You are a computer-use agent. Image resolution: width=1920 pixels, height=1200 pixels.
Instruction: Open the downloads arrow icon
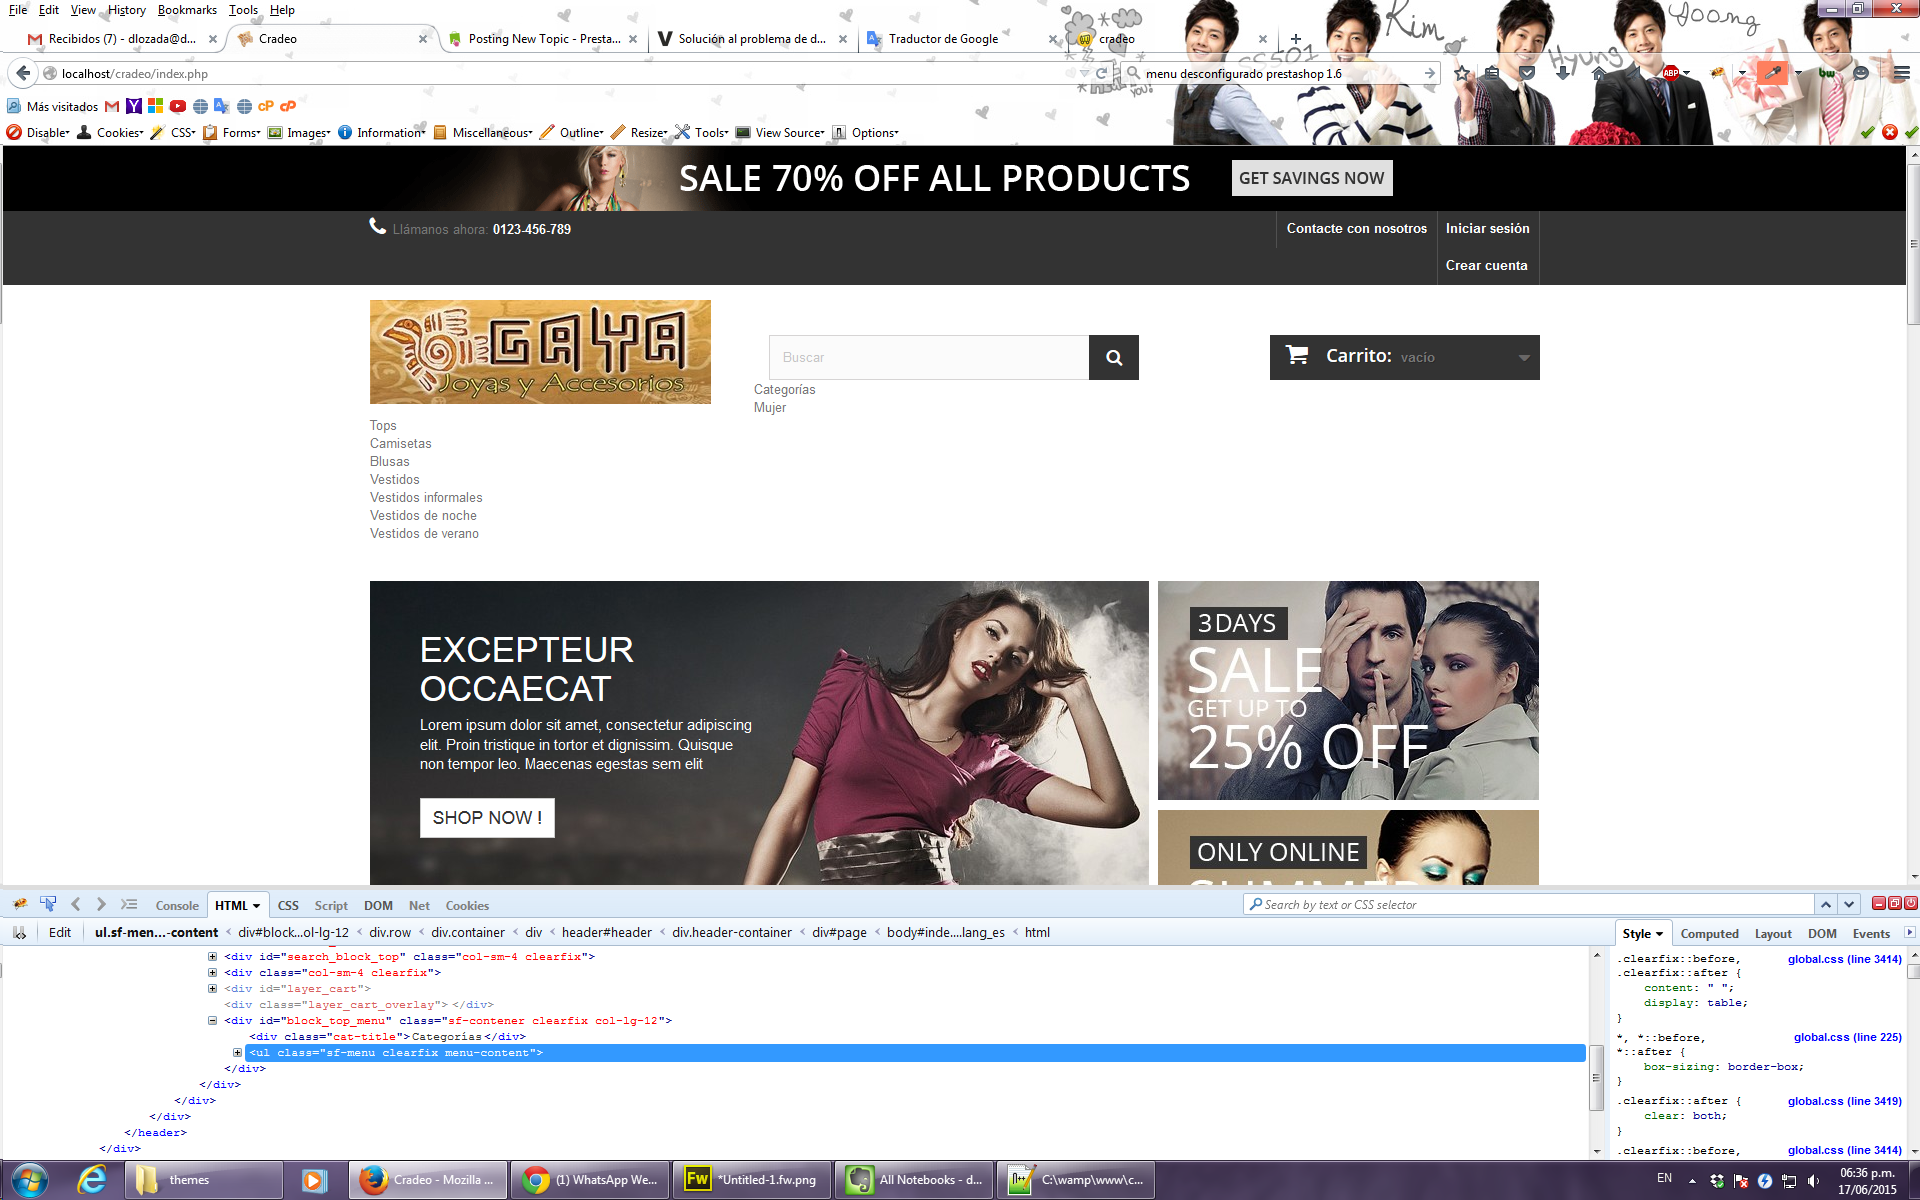(1562, 73)
